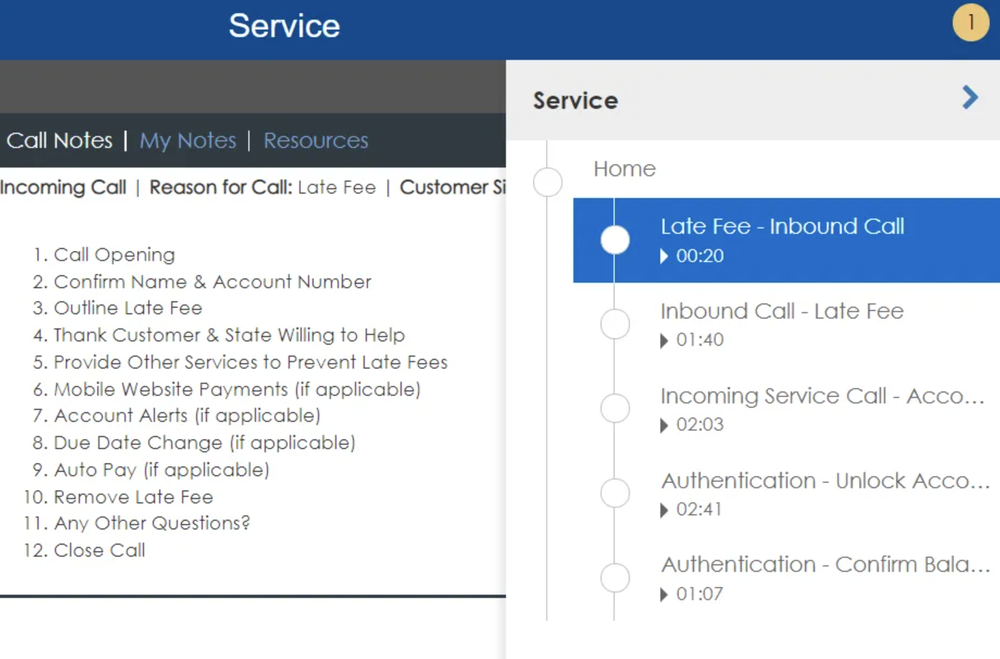The image size is (1000, 659).
Task: Switch to the My Notes tab
Action: point(188,141)
